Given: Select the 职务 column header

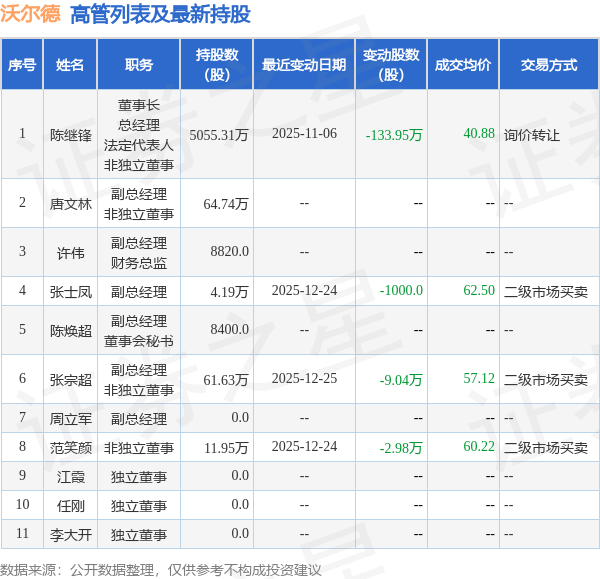Looking at the screenshot, I should pyautogui.click(x=139, y=65).
